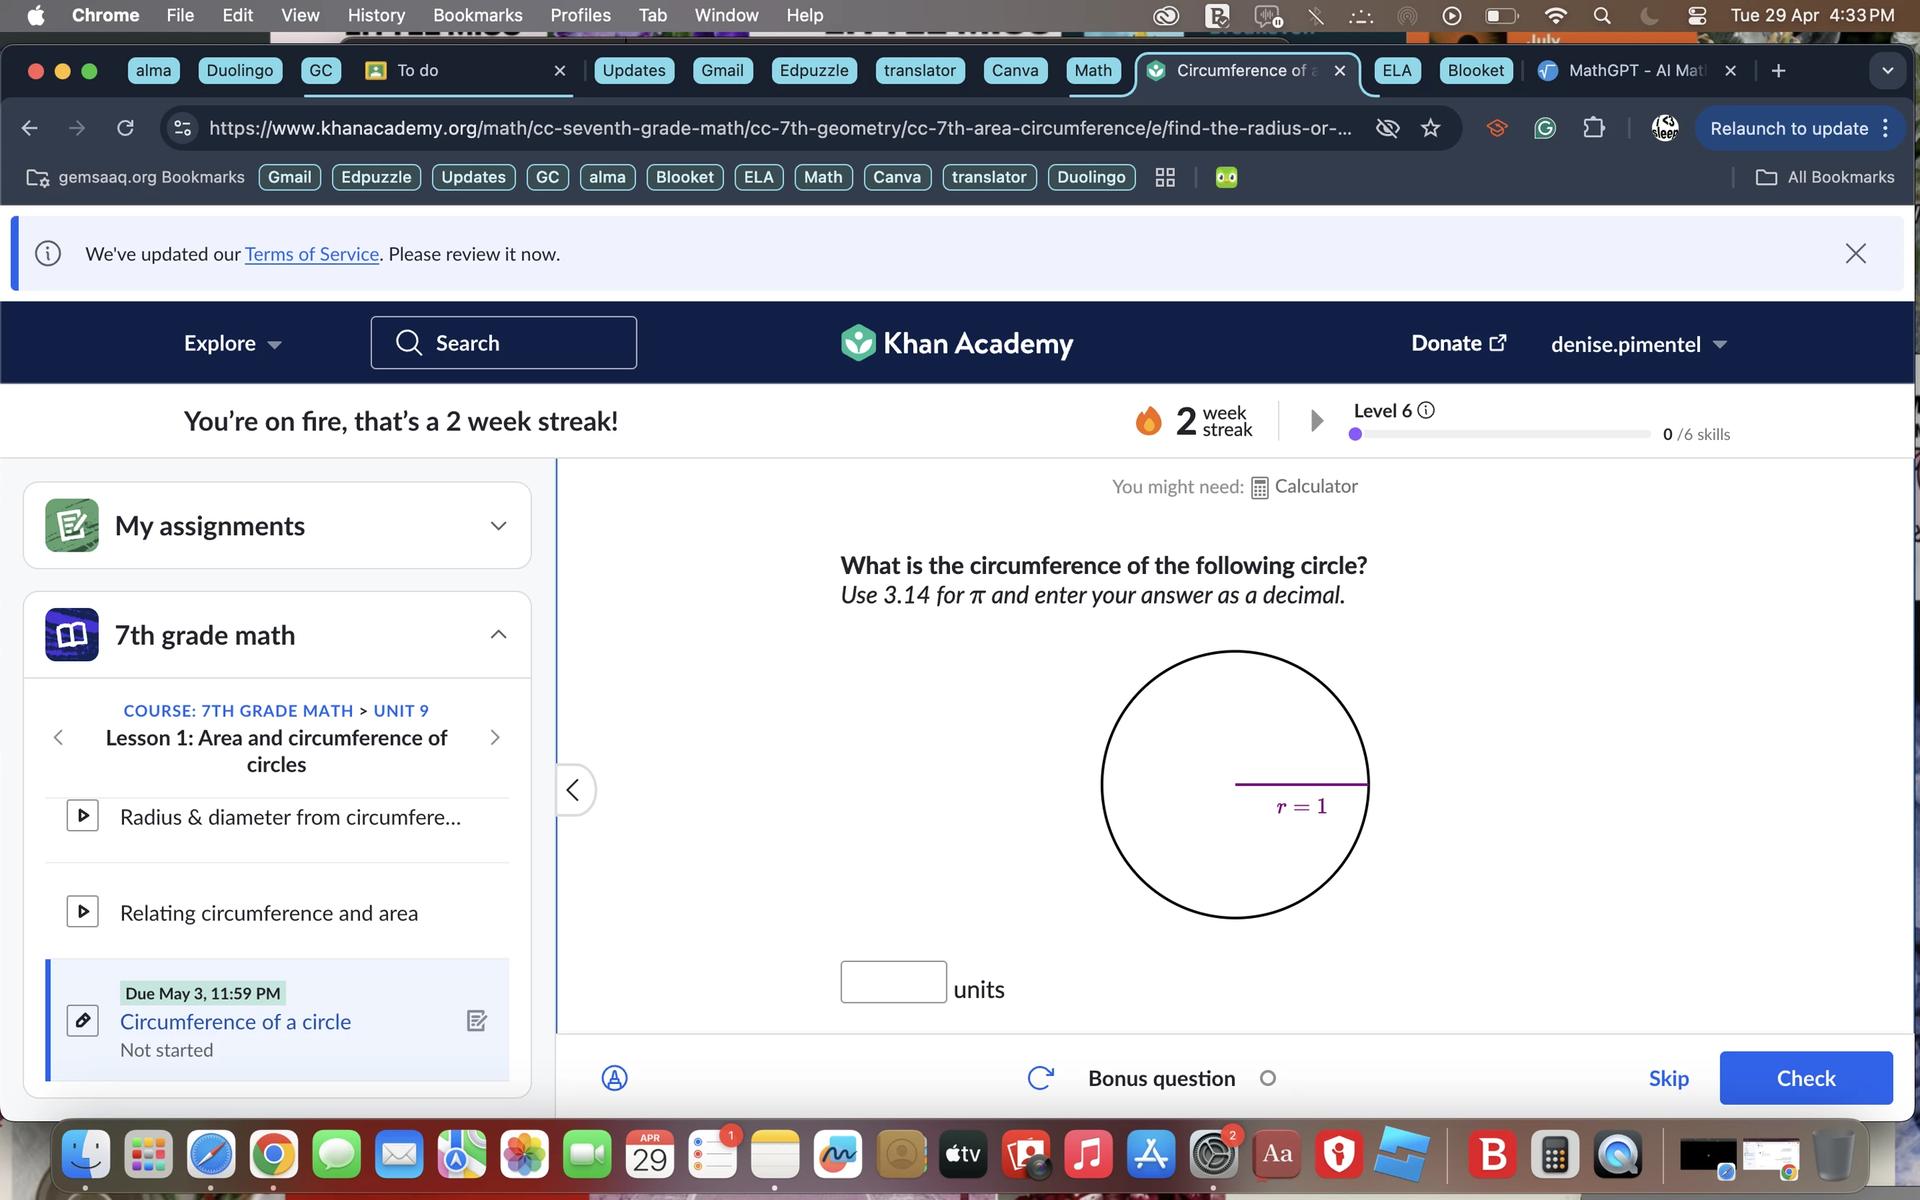
Task: Open the denise.pimentel account dropdown
Action: (x=1638, y=344)
